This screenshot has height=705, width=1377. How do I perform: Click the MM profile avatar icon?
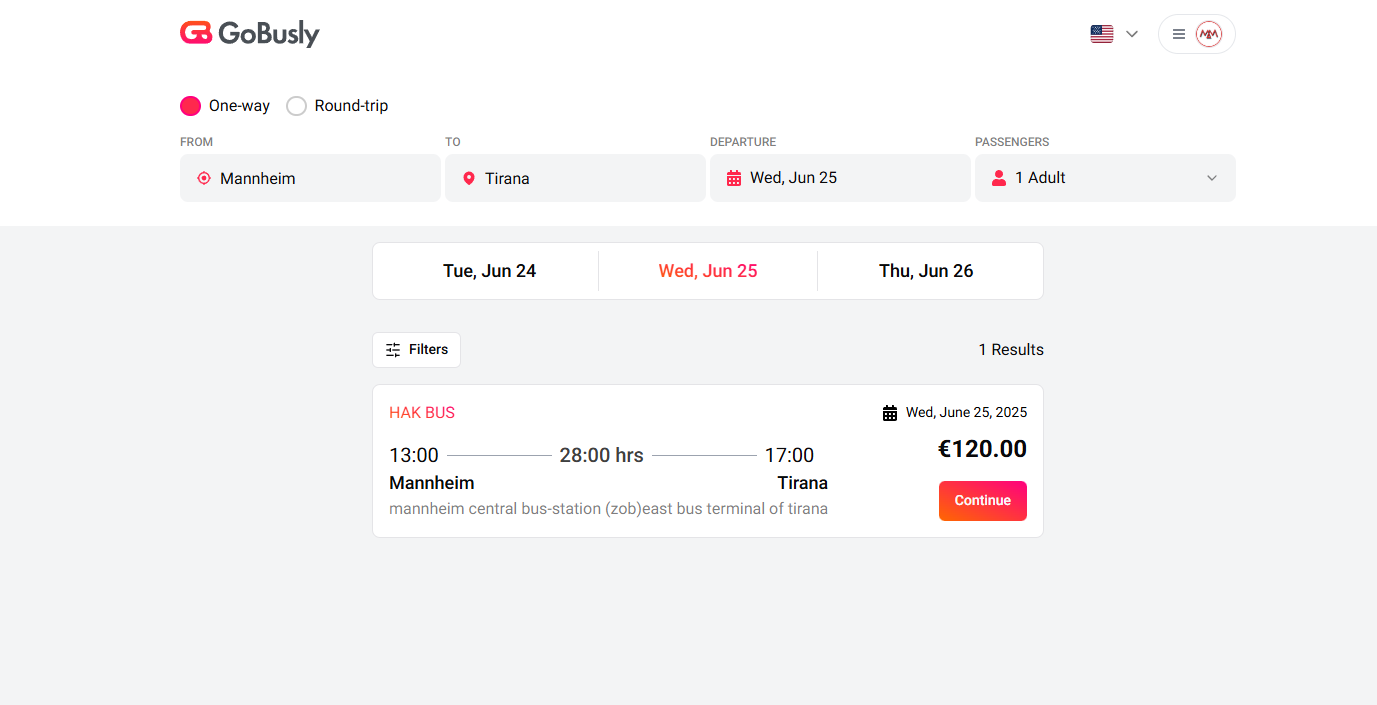coord(1209,34)
